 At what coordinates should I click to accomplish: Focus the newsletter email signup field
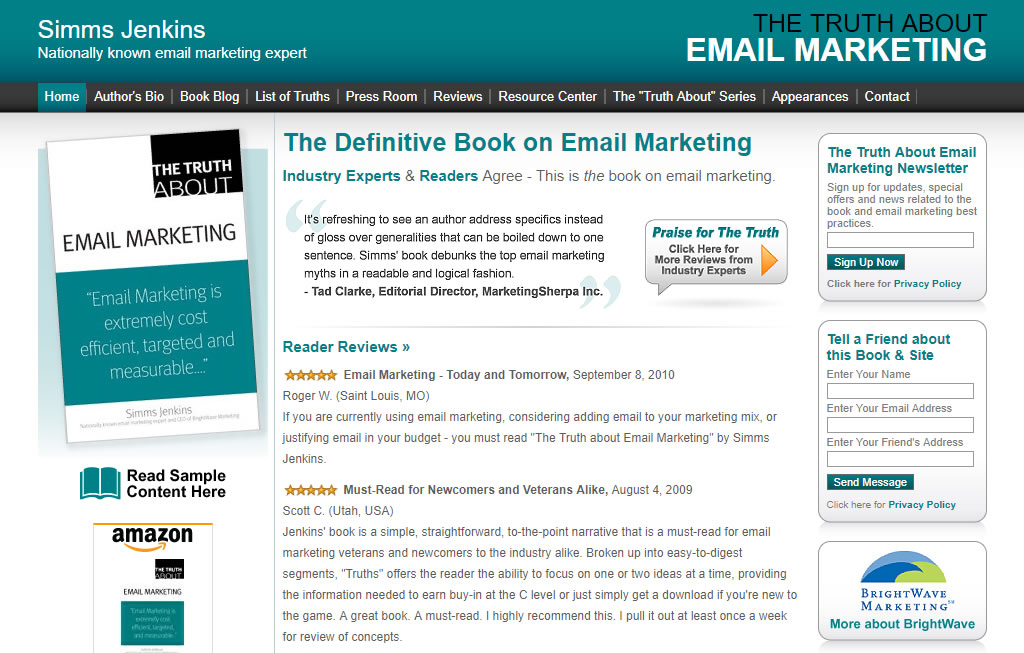[x=900, y=240]
